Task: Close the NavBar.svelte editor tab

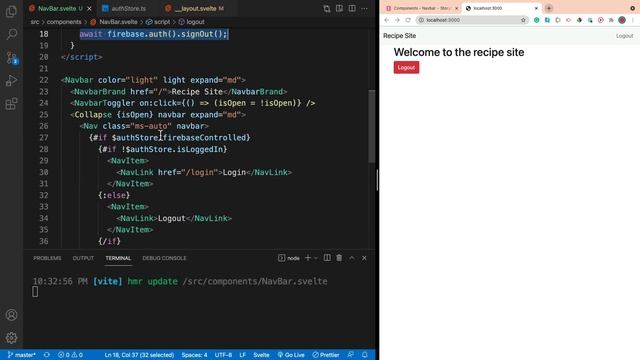Action: point(89,8)
